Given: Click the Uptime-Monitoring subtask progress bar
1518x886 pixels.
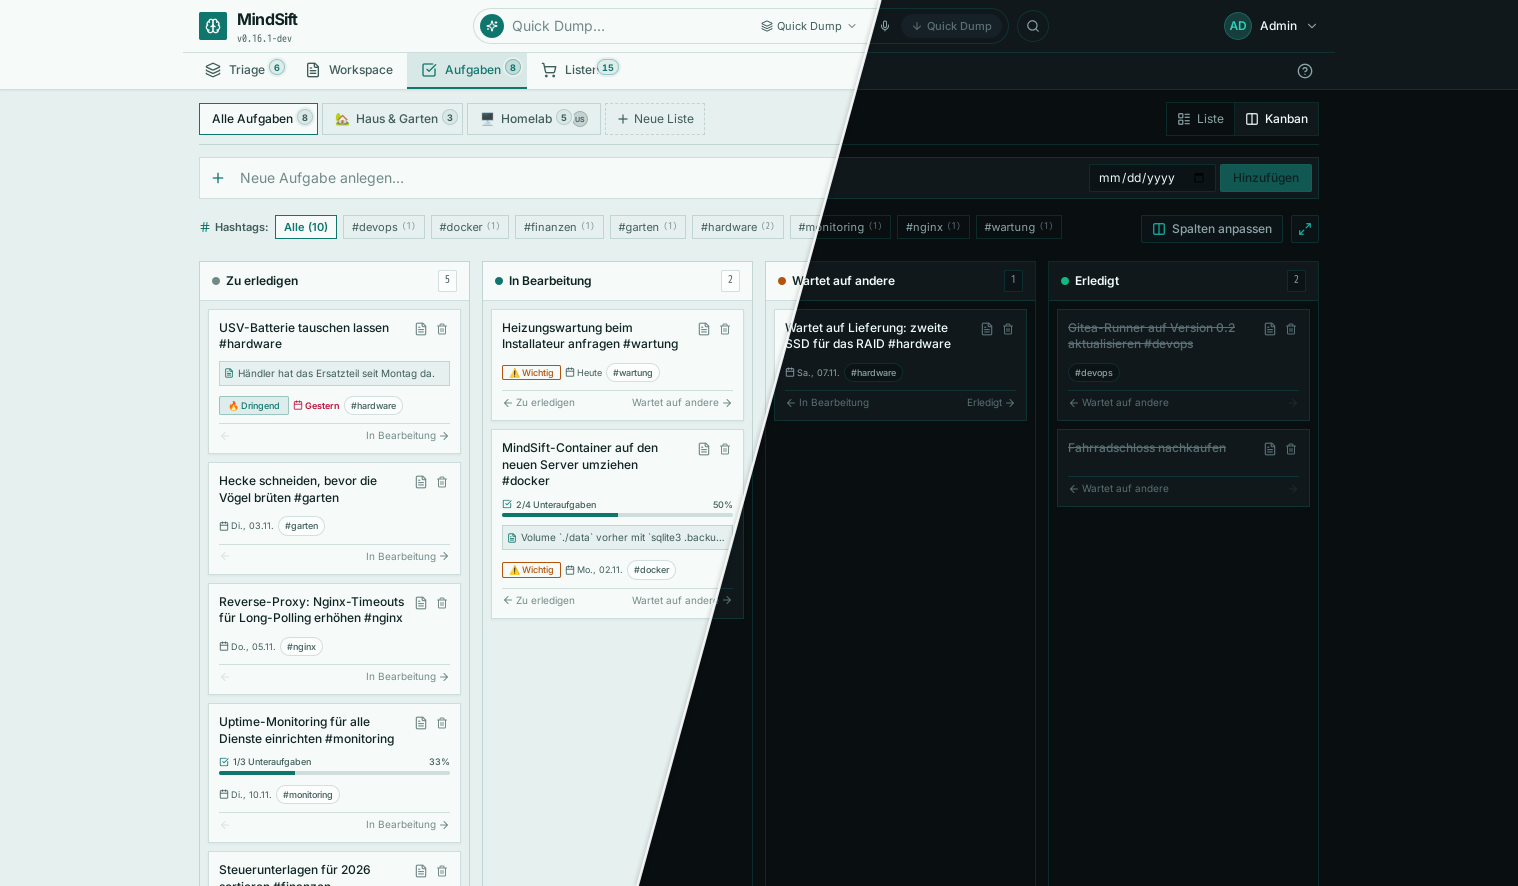Looking at the screenshot, I should click(334, 773).
